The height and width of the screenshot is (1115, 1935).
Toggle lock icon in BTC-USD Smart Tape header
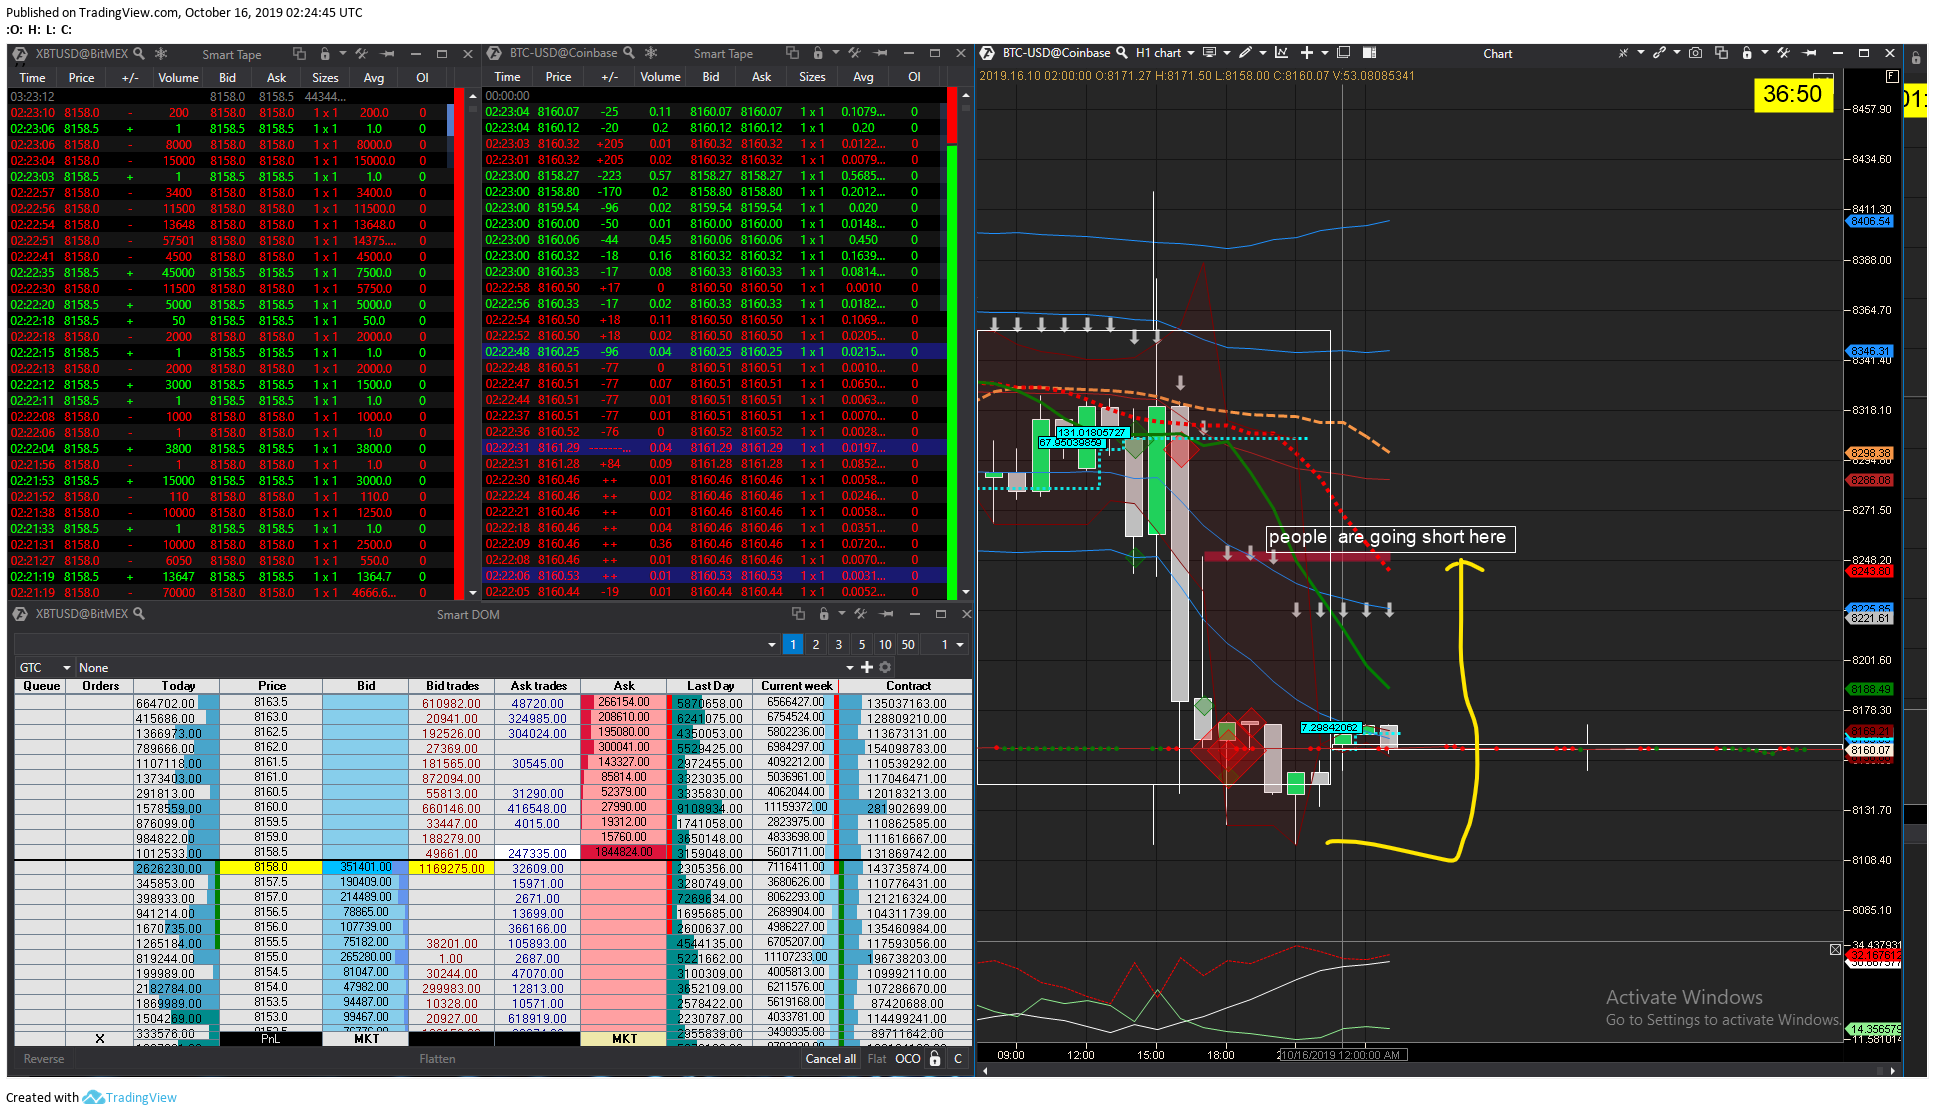[817, 53]
